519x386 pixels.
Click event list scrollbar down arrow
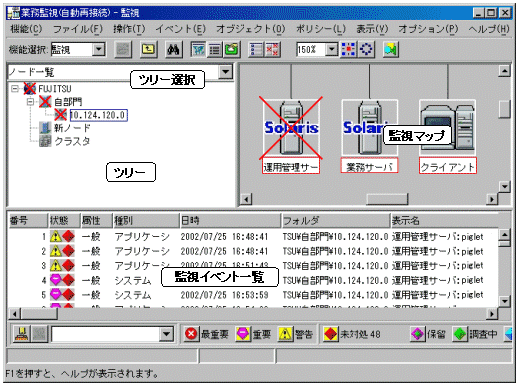[505, 301]
